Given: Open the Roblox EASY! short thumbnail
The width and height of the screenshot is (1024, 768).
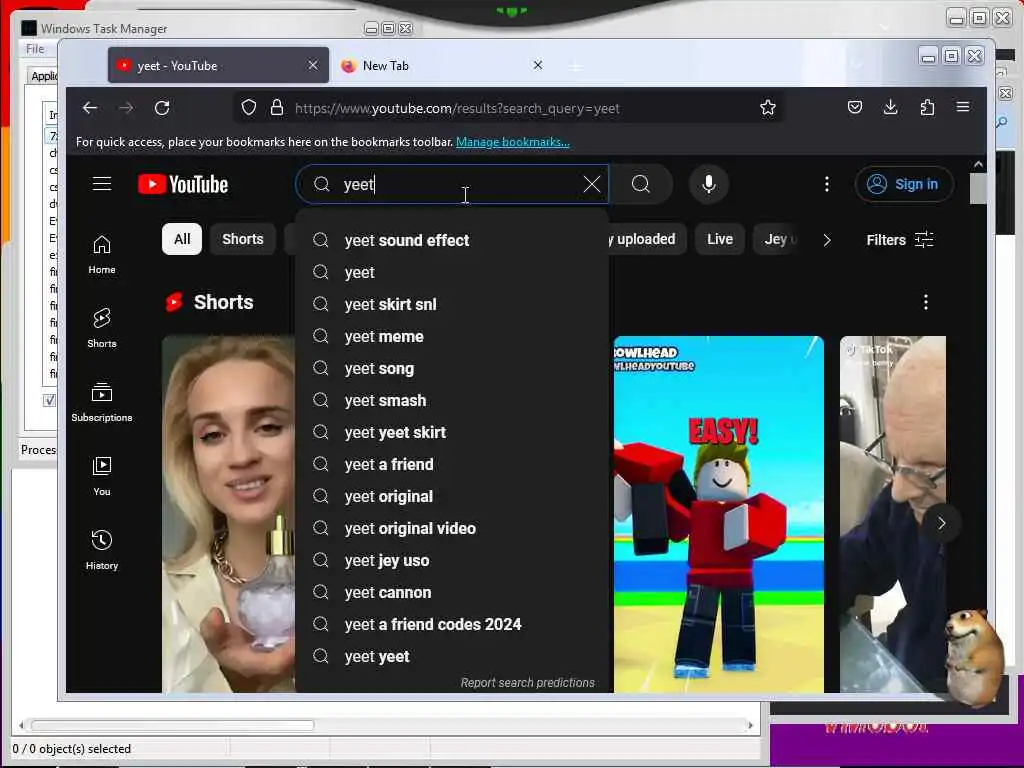Looking at the screenshot, I should click(x=719, y=514).
